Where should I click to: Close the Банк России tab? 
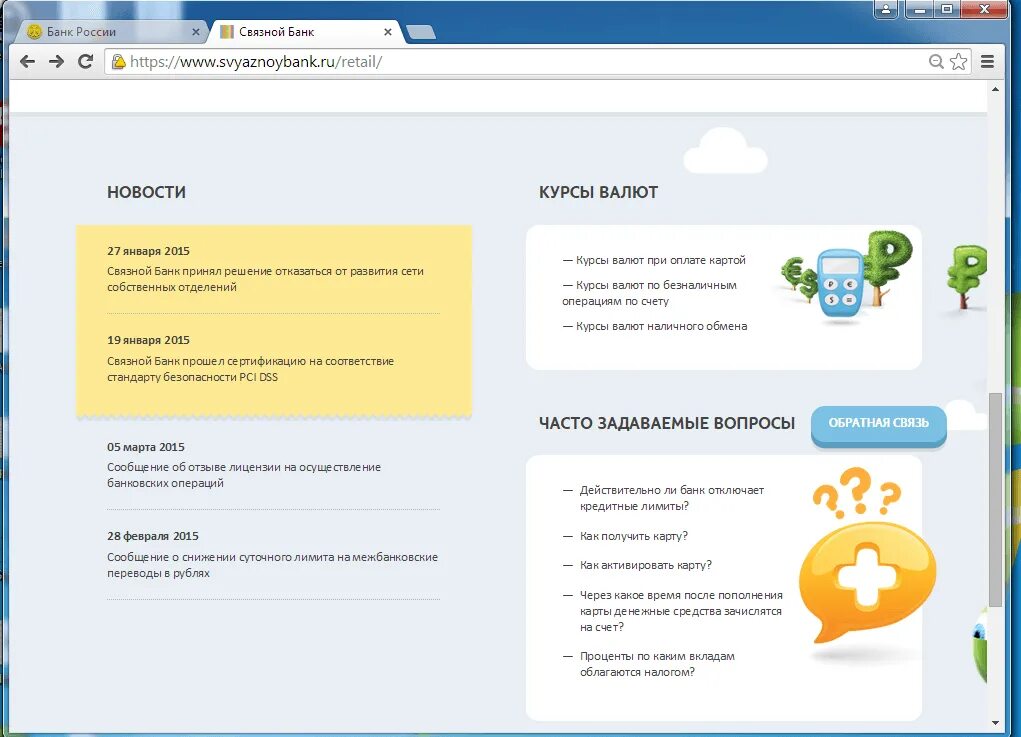point(195,31)
